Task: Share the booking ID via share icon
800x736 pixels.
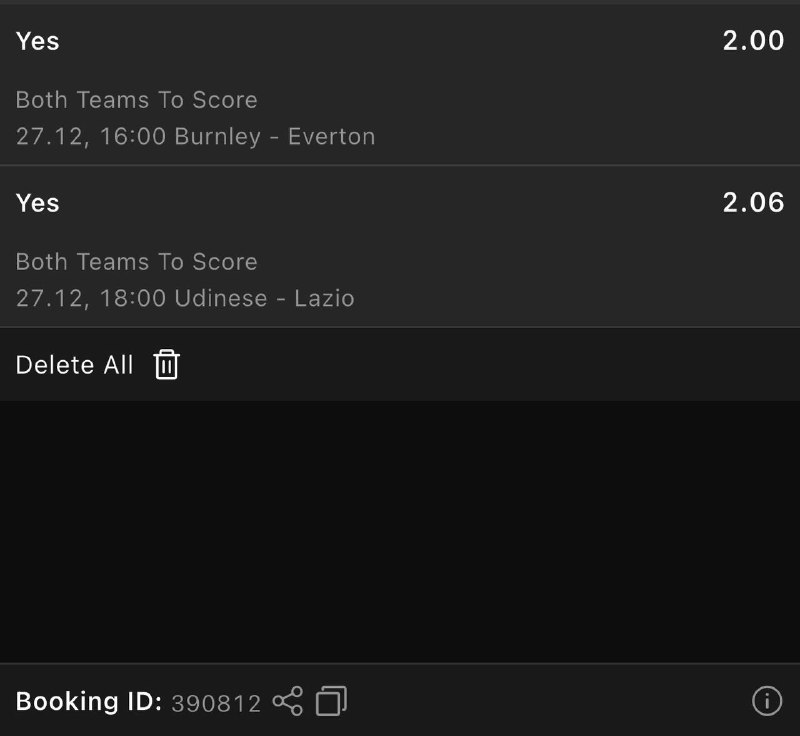Action: tap(287, 701)
